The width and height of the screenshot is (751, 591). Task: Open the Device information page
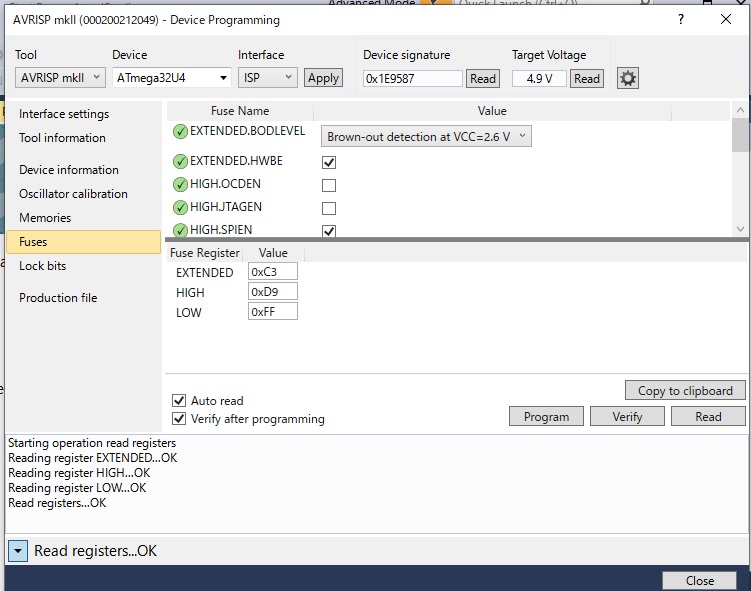click(x=69, y=170)
